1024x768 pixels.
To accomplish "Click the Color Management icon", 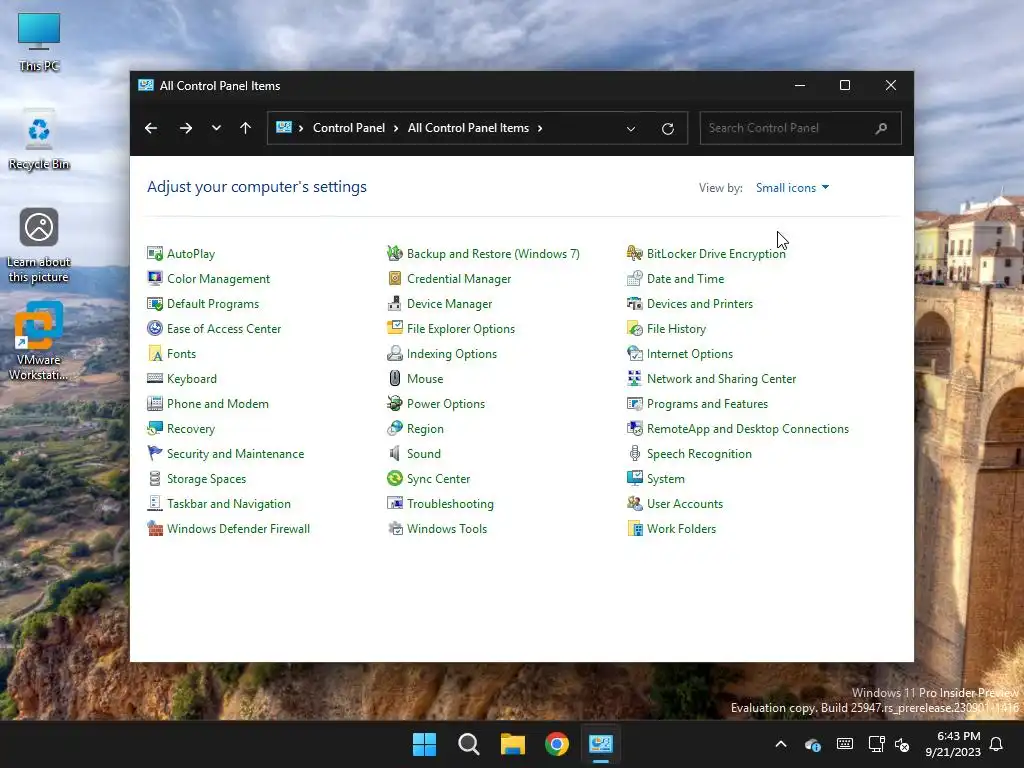I will [x=155, y=278].
